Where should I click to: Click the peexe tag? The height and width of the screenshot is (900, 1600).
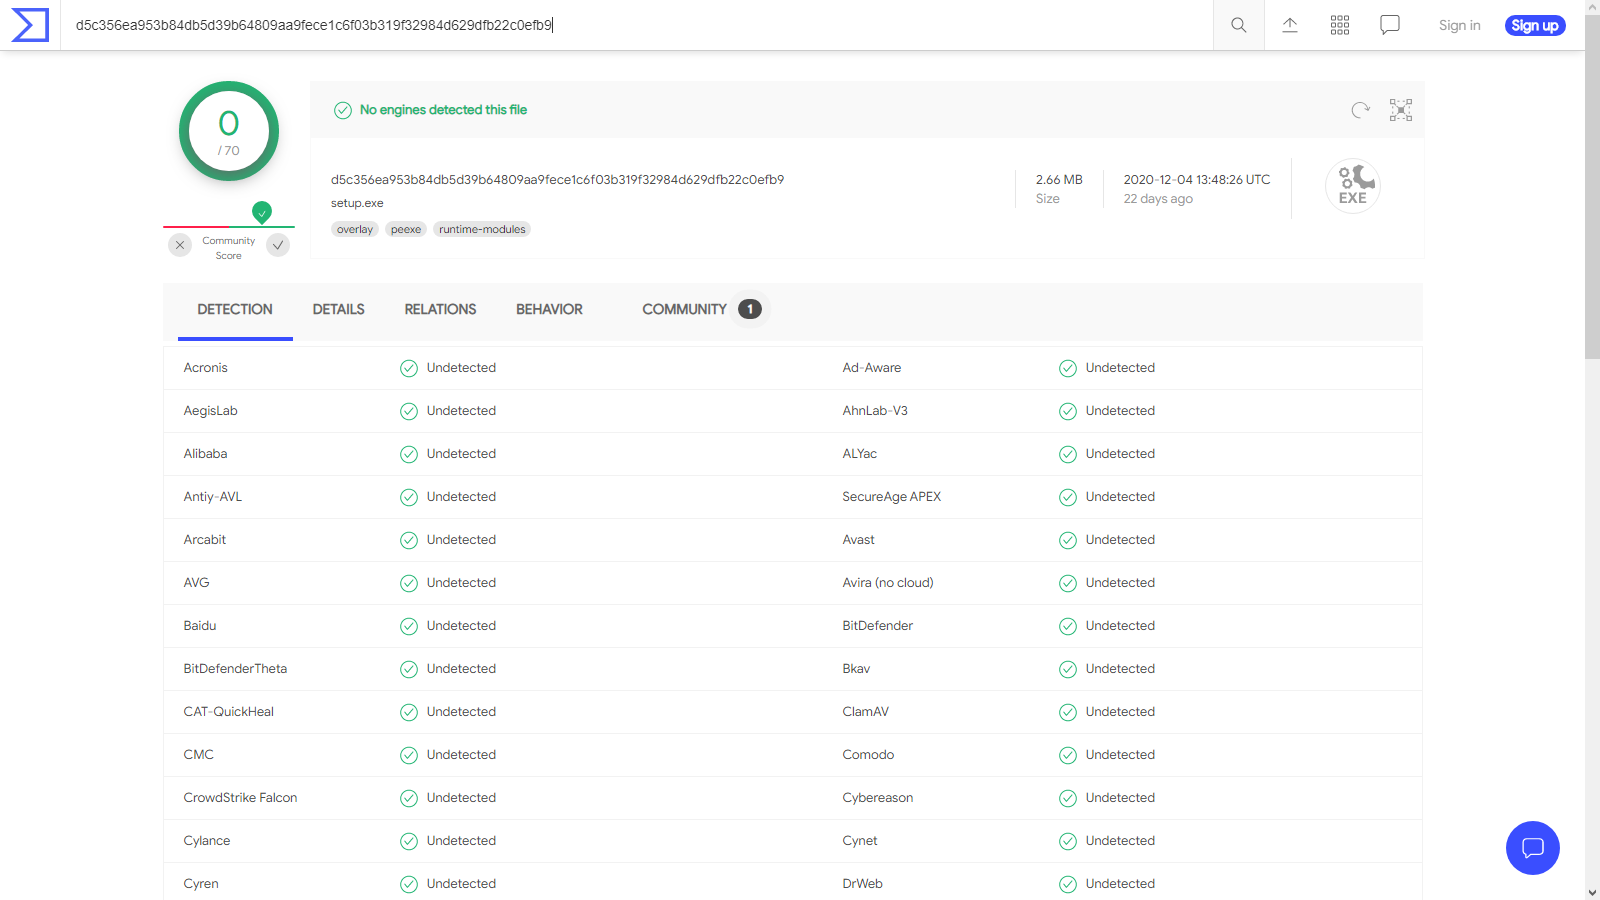(x=406, y=230)
